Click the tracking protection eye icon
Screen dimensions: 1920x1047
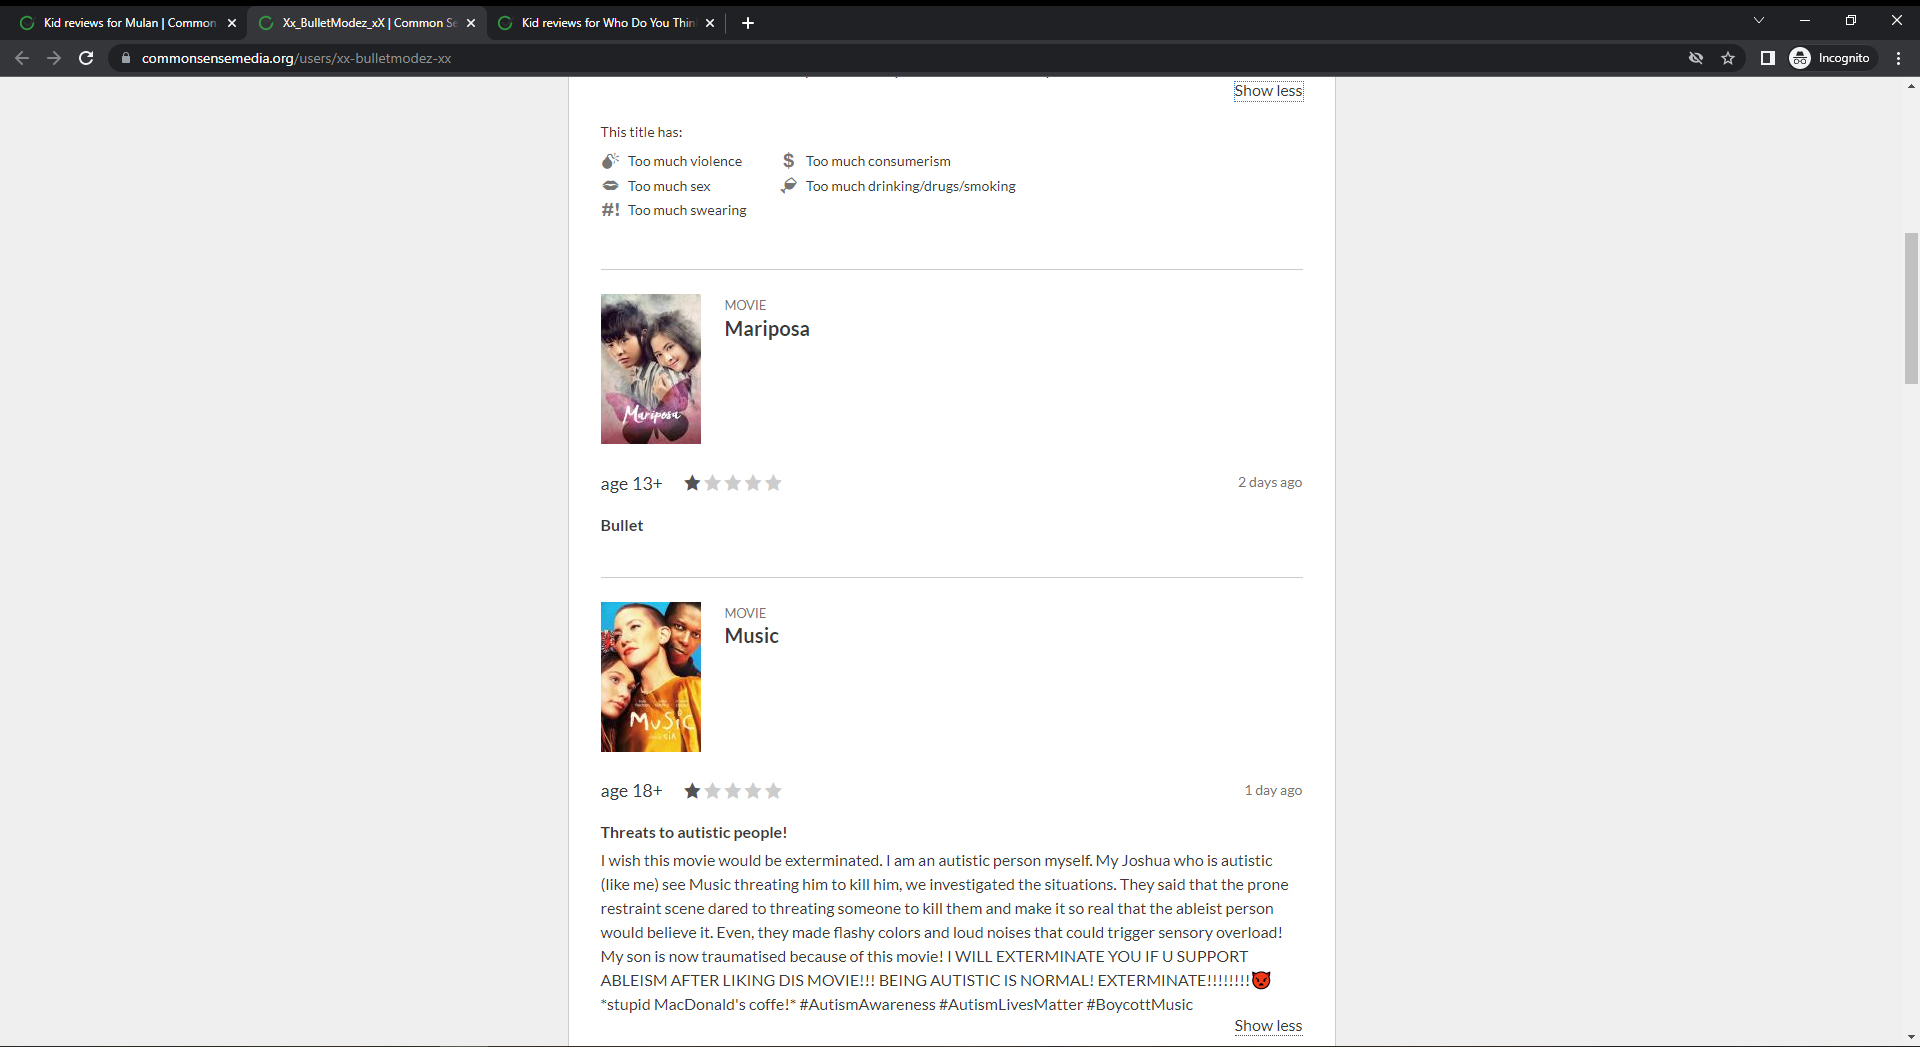[1696, 58]
